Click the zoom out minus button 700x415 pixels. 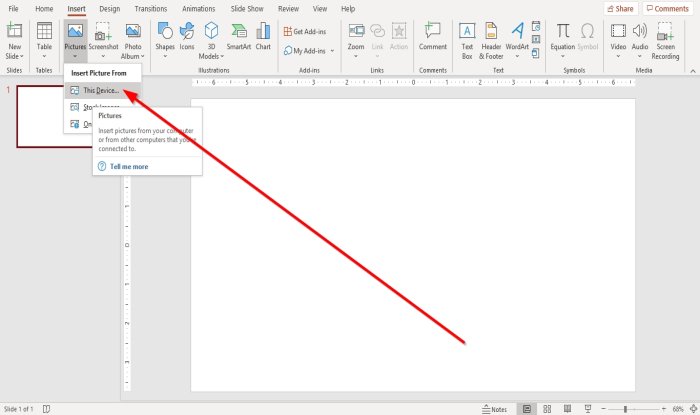[x=604, y=409]
